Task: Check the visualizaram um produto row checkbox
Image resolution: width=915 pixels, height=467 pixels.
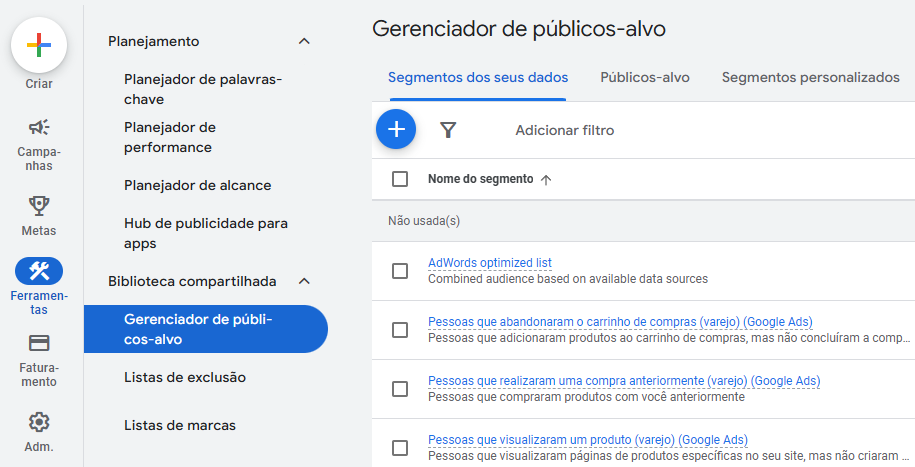Action: click(400, 448)
